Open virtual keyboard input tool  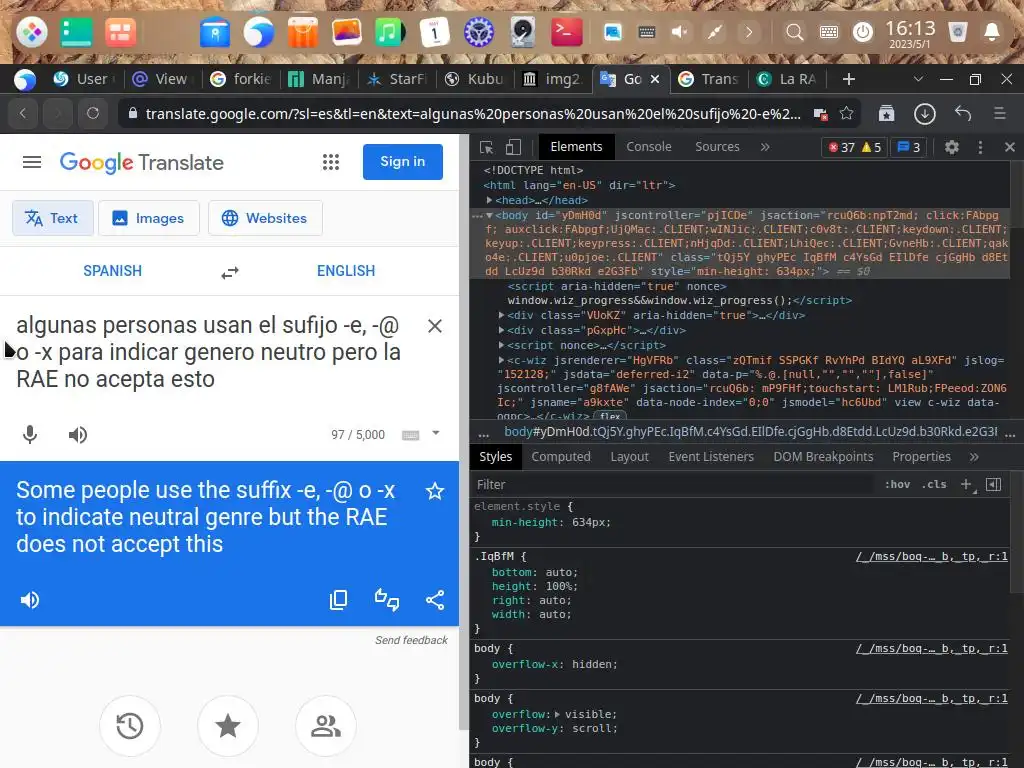coord(410,435)
